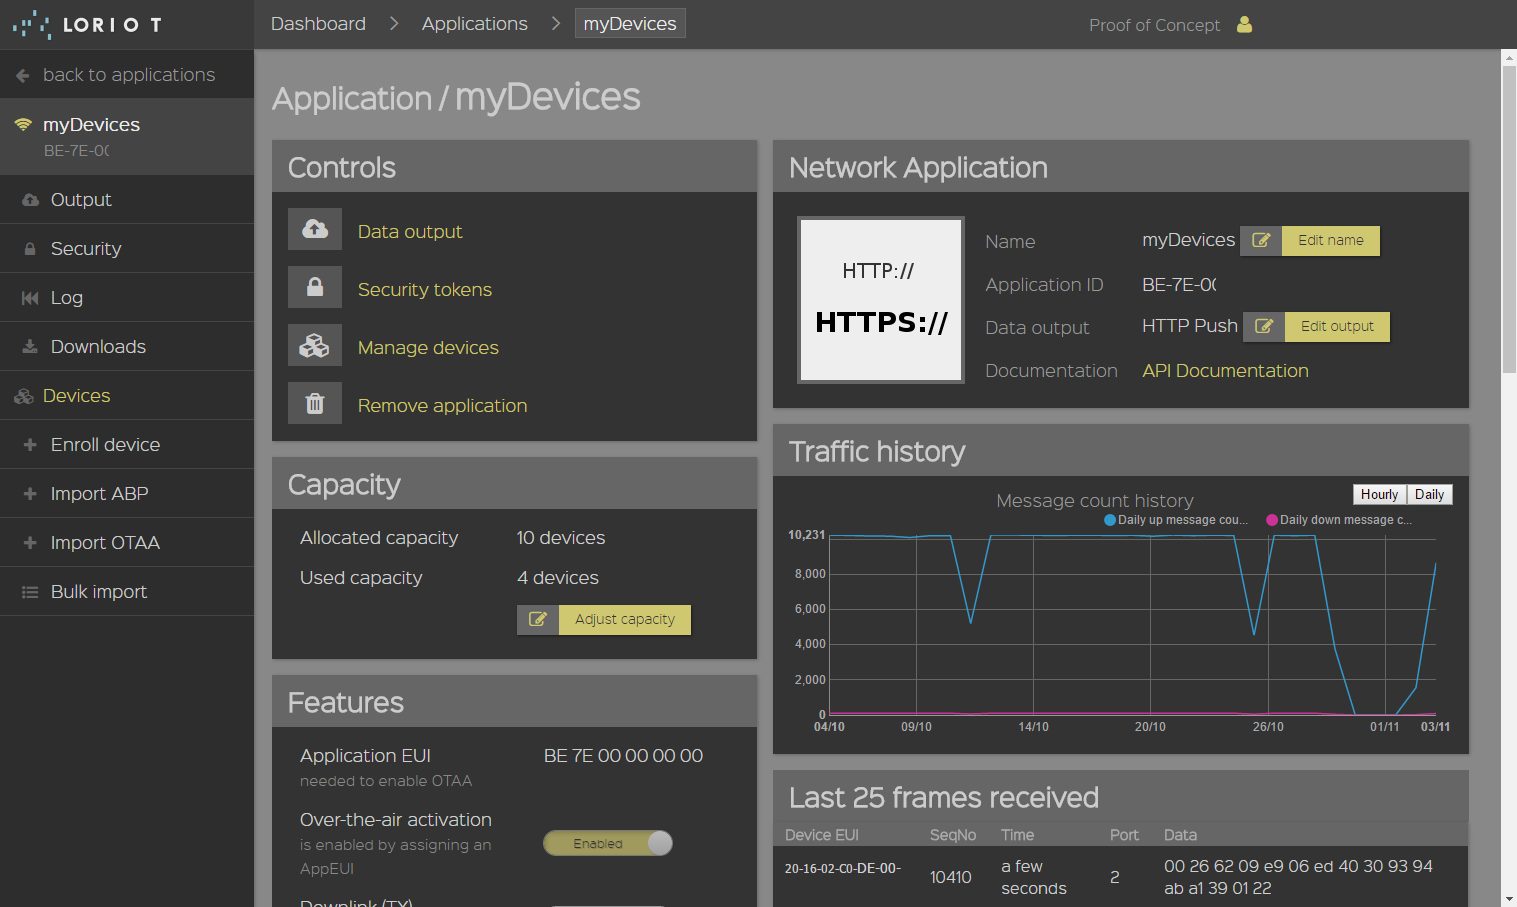
Task: Click the trash icon for Remove application
Action: [x=315, y=403]
